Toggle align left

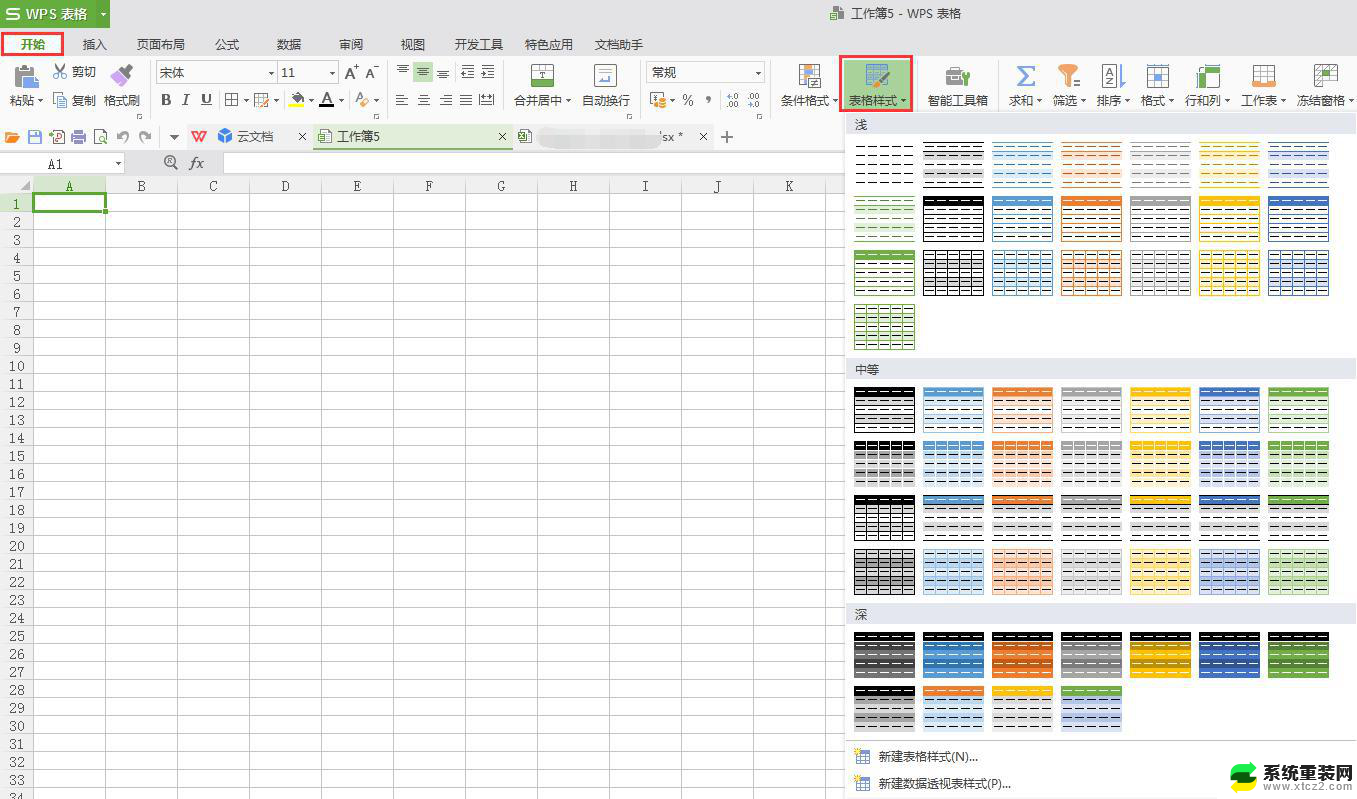pos(403,100)
